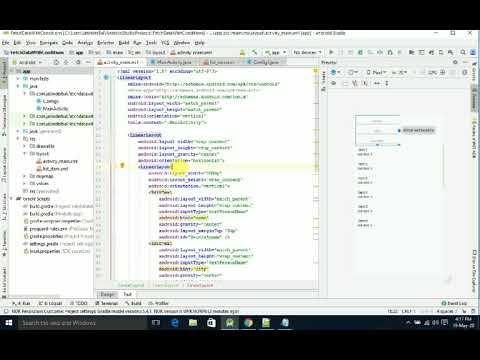Click the Windows taskbar search box

[82, 323]
